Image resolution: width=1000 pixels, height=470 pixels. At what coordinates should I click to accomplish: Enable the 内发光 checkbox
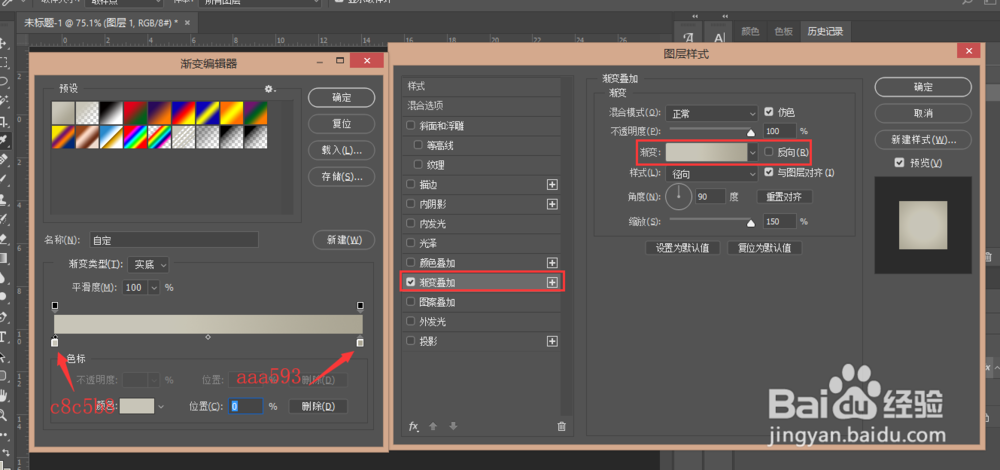pyautogui.click(x=411, y=224)
